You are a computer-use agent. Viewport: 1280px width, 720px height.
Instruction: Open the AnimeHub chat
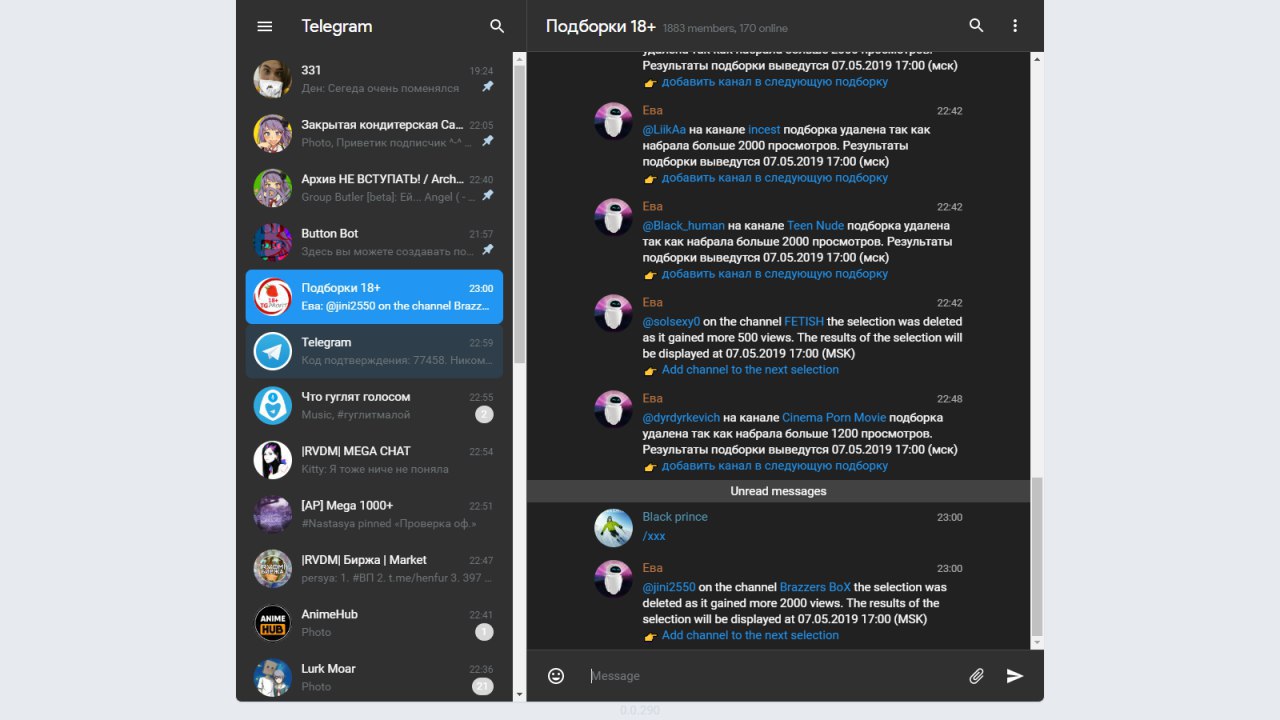point(374,623)
